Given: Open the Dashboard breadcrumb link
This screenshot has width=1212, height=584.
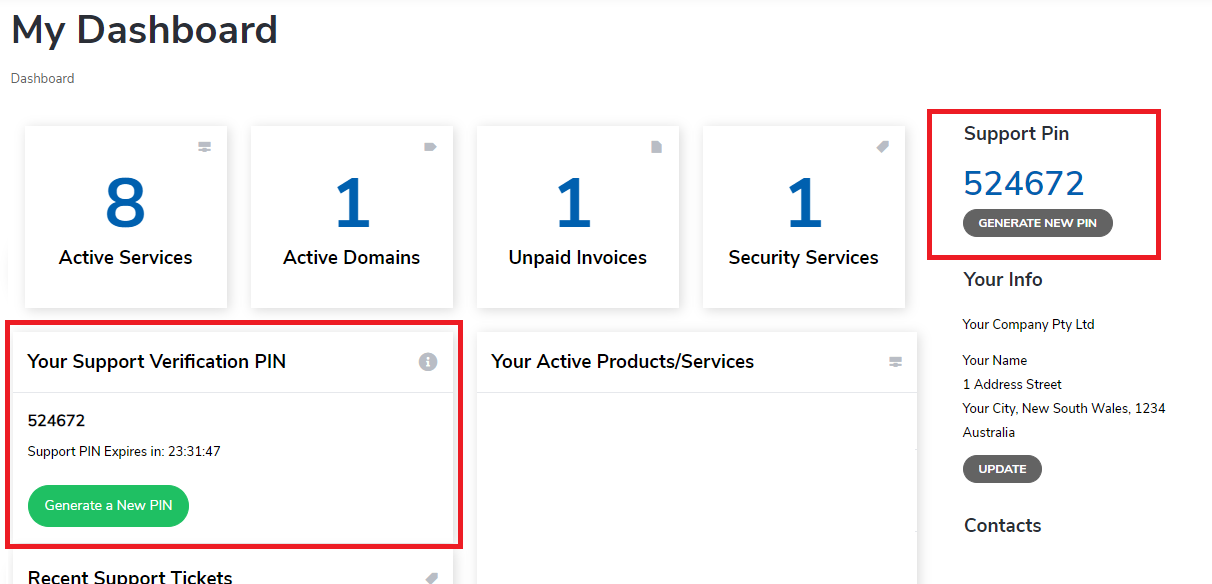Looking at the screenshot, I should (x=42, y=78).
